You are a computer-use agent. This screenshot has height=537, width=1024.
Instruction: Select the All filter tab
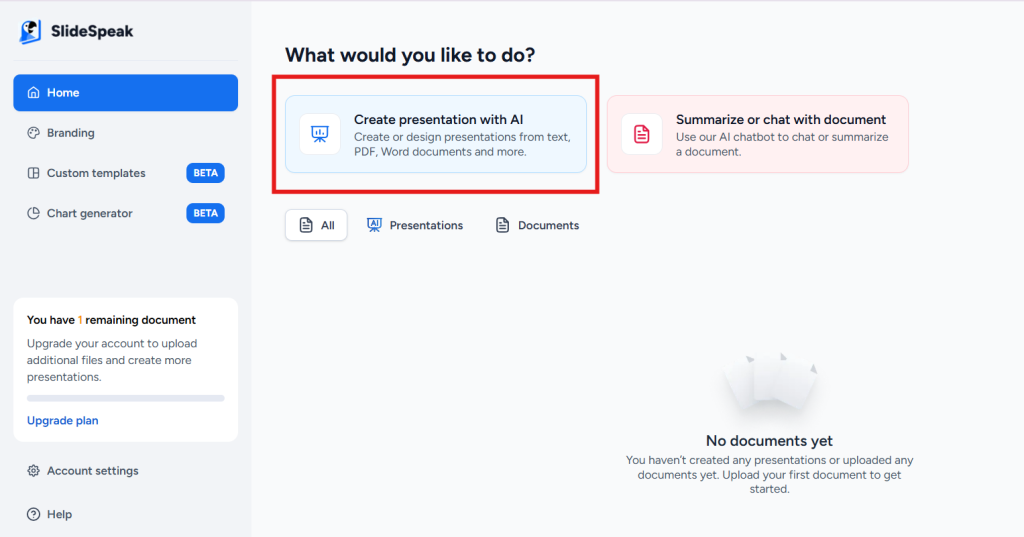(x=316, y=225)
